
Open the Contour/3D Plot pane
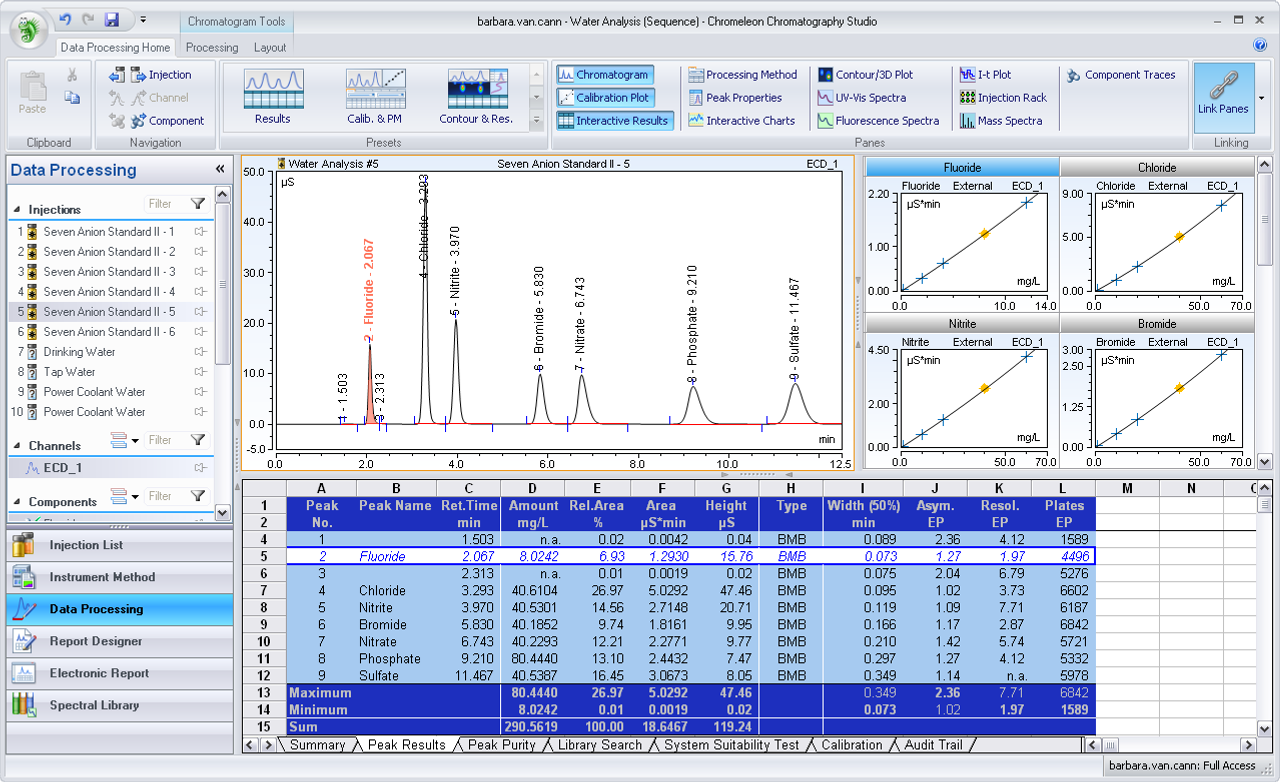[x=866, y=75]
